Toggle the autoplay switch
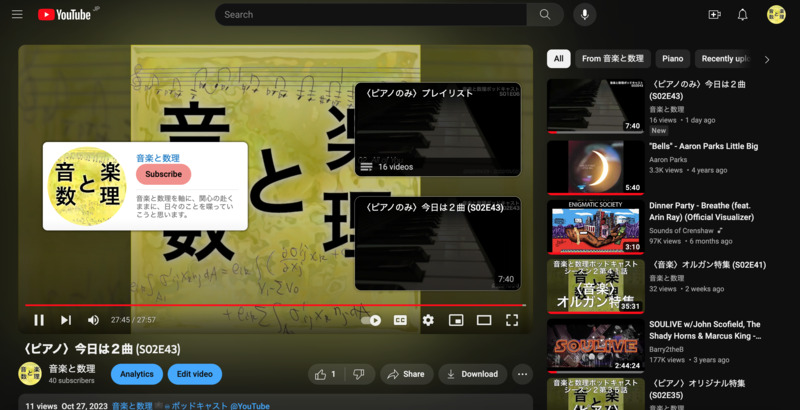The height and width of the screenshot is (410, 800). click(x=372, y=320)
